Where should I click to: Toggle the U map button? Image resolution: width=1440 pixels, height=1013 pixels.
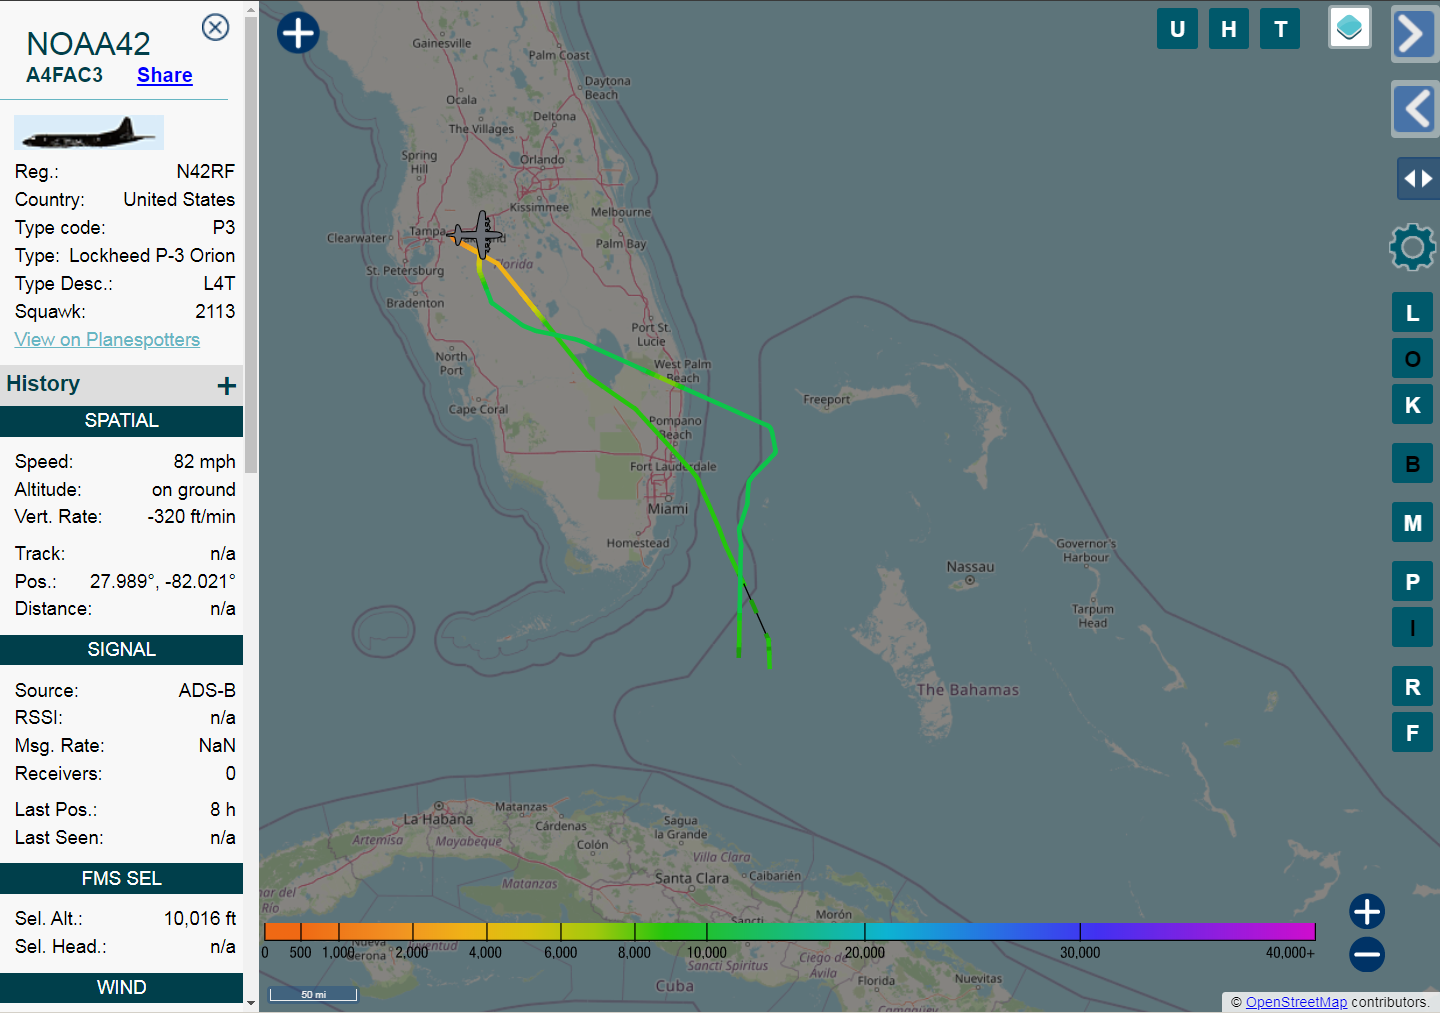pos(1177,29)
